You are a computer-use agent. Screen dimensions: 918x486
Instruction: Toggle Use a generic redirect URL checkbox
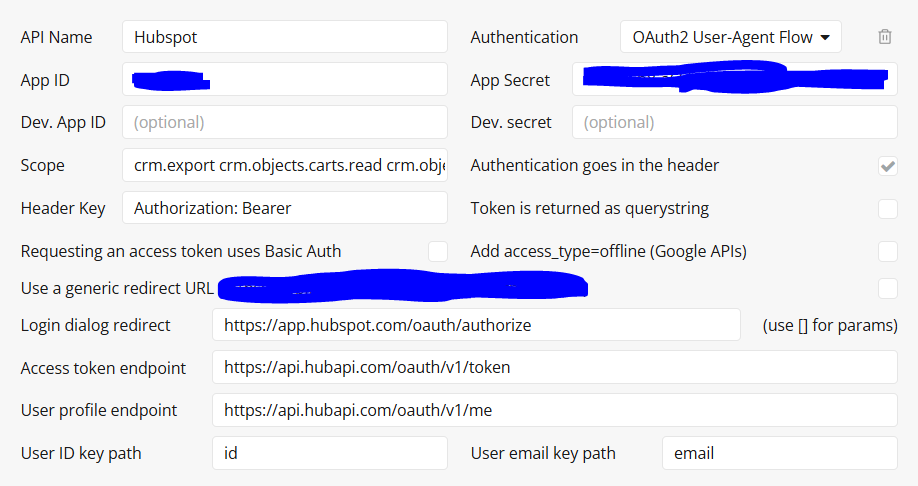[x=888, y=288]
